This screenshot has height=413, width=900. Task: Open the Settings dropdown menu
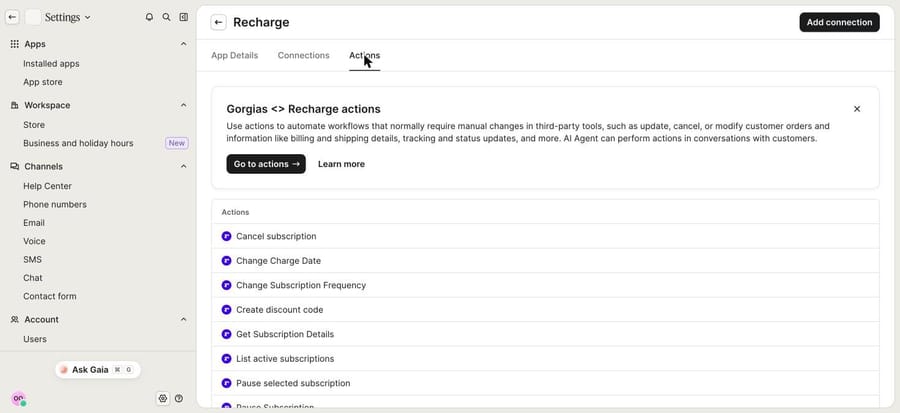[x=68, y=17]
